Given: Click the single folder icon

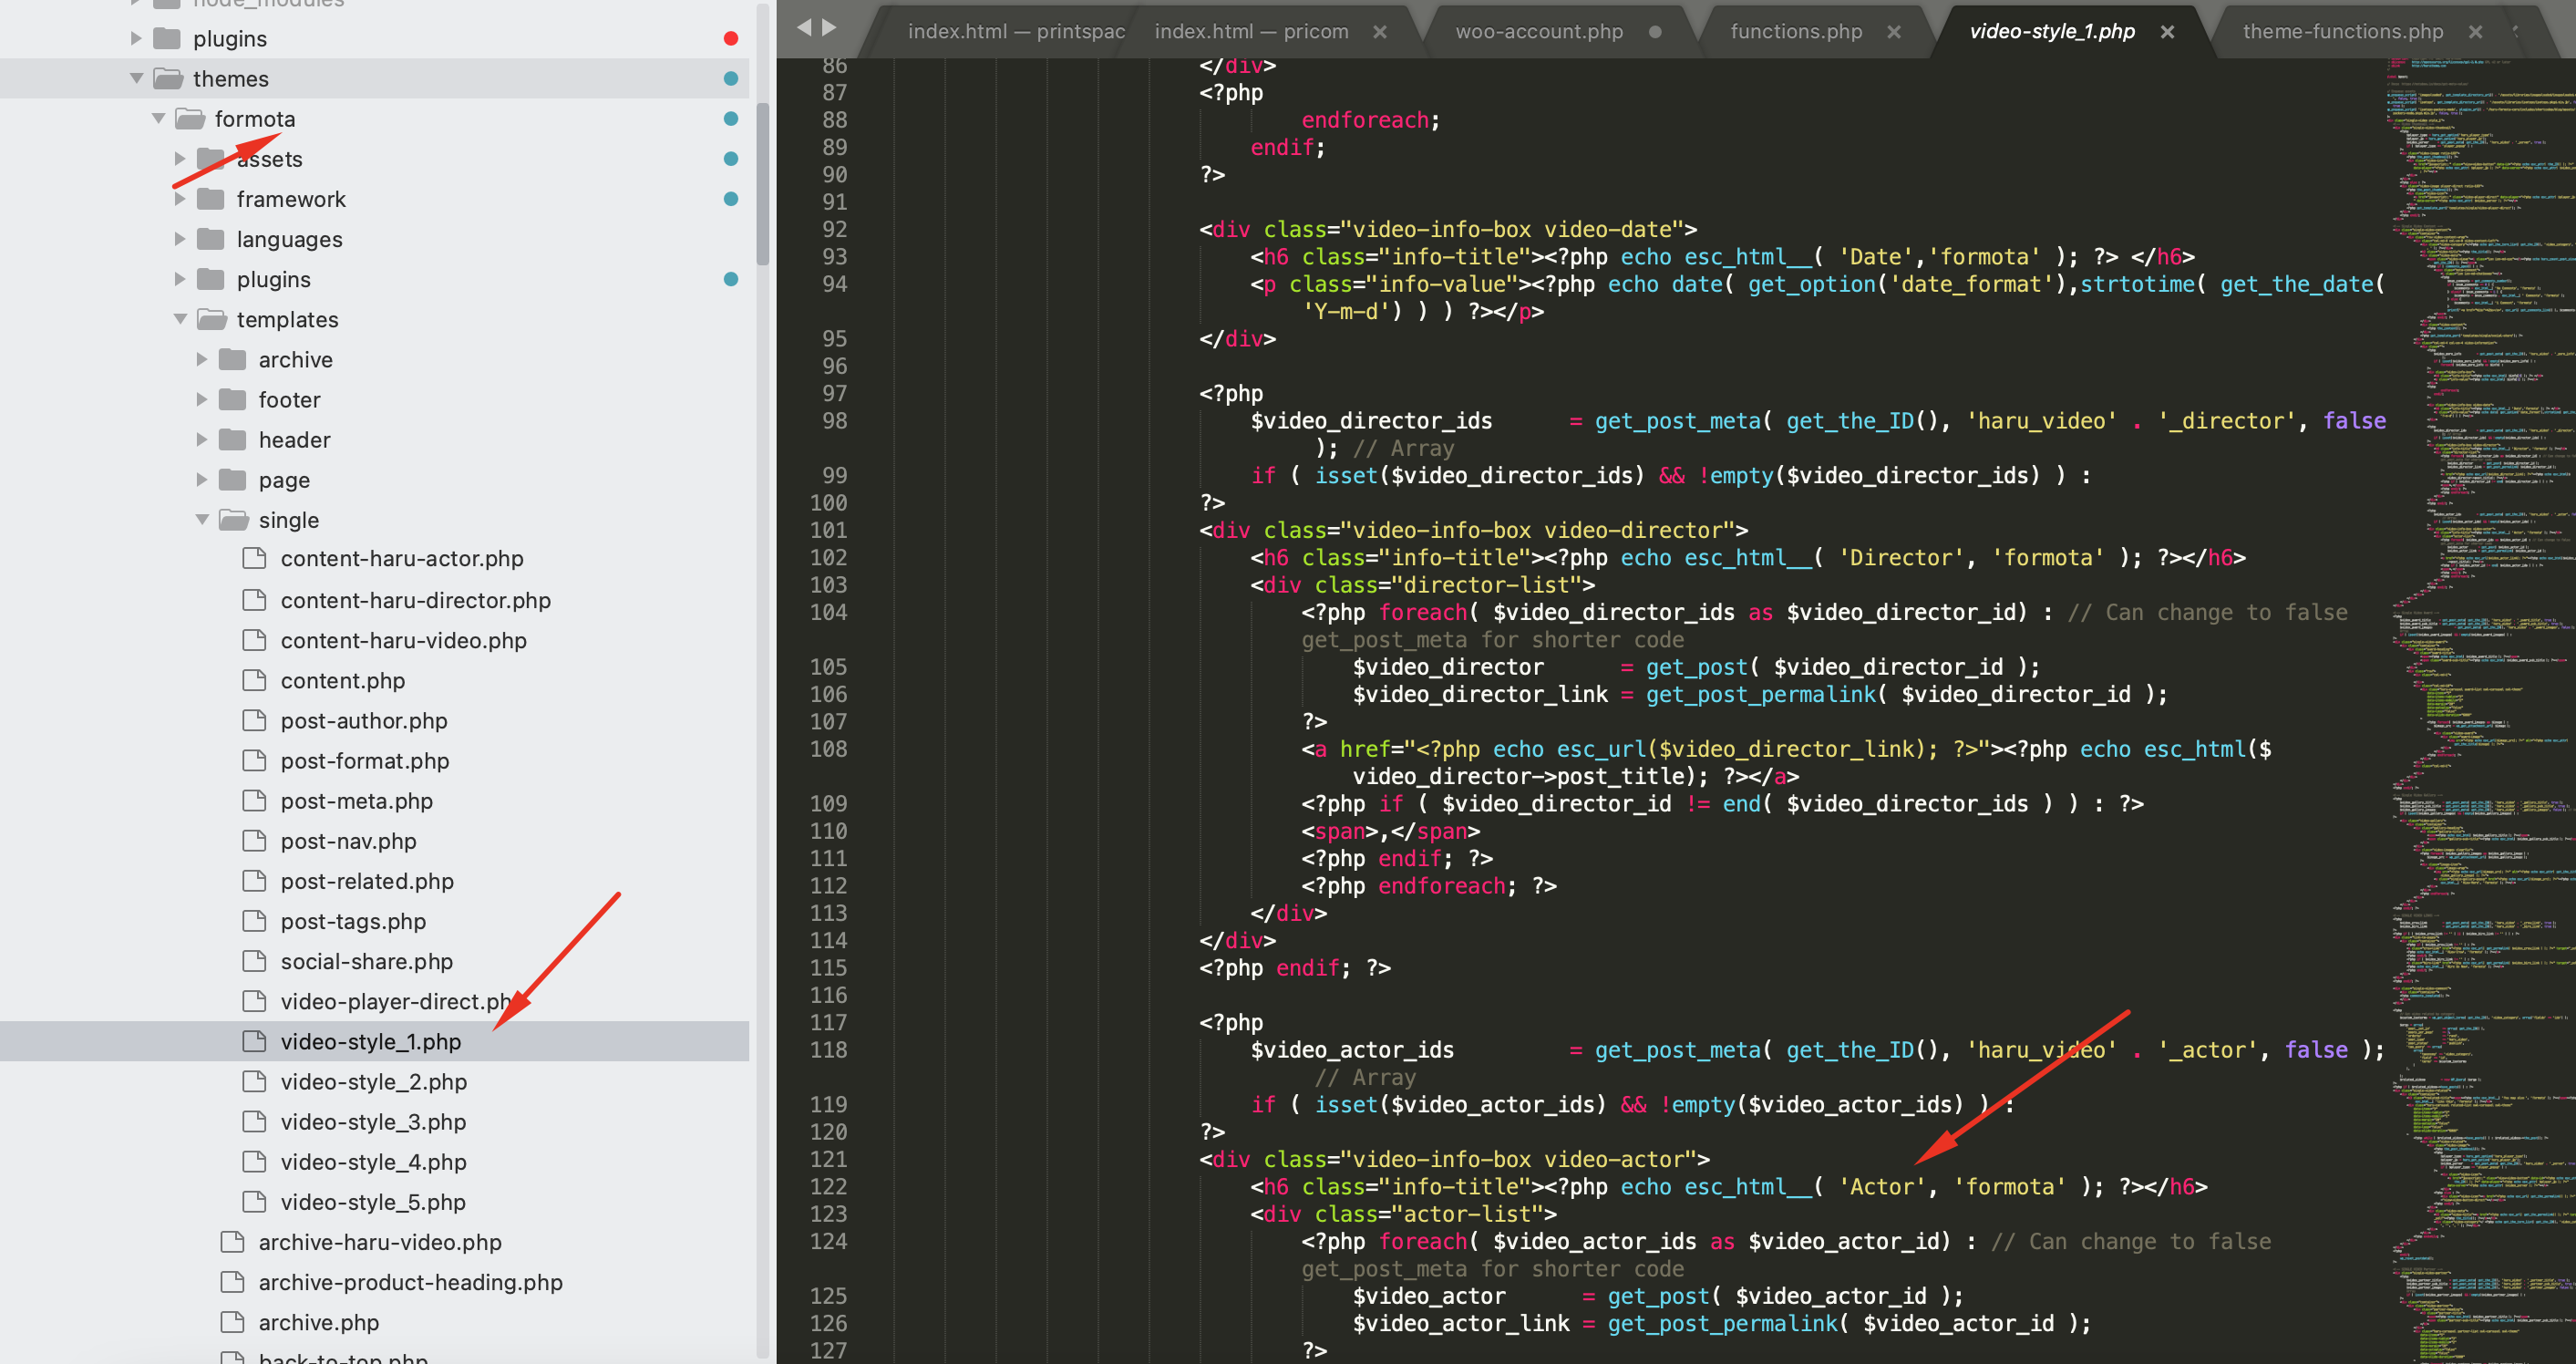Looking at the screenshot, I should tap(234, 518).
